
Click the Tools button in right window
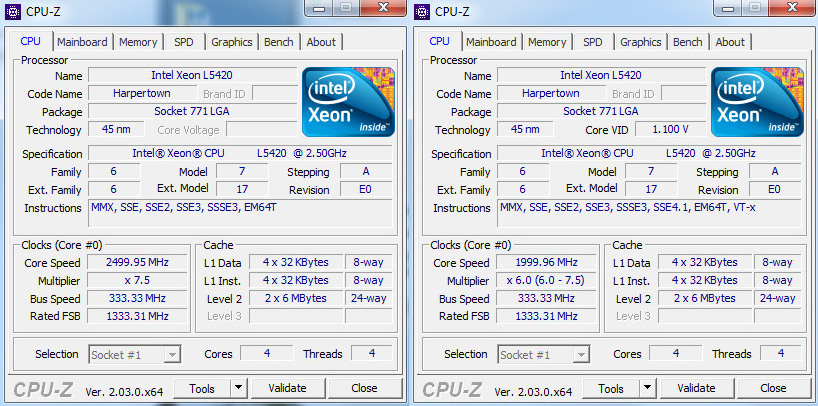point(611,389)
